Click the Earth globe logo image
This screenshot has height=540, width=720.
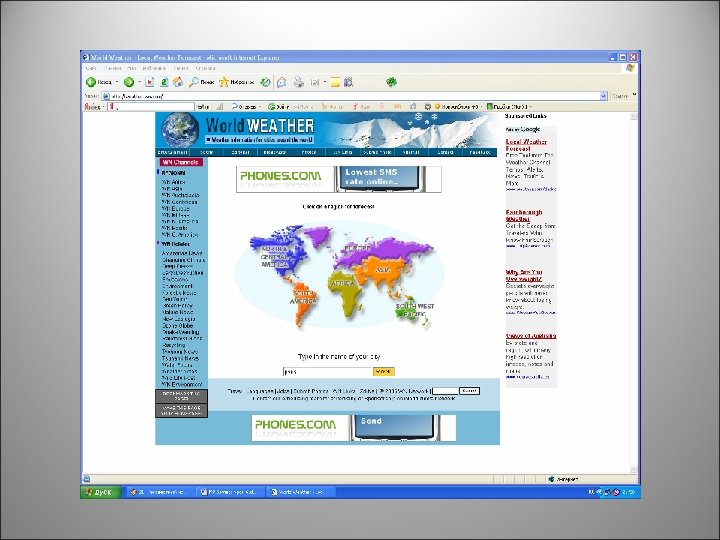coord(180,130)
